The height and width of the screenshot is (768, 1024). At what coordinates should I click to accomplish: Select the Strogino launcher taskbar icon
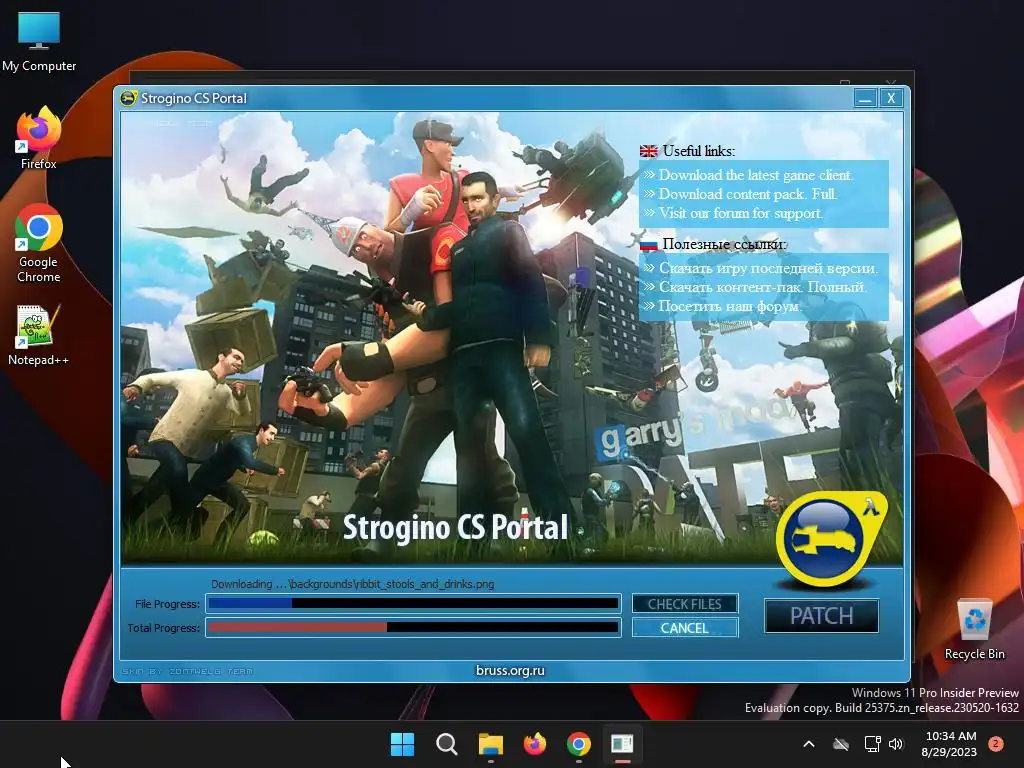tap(622, 744)
